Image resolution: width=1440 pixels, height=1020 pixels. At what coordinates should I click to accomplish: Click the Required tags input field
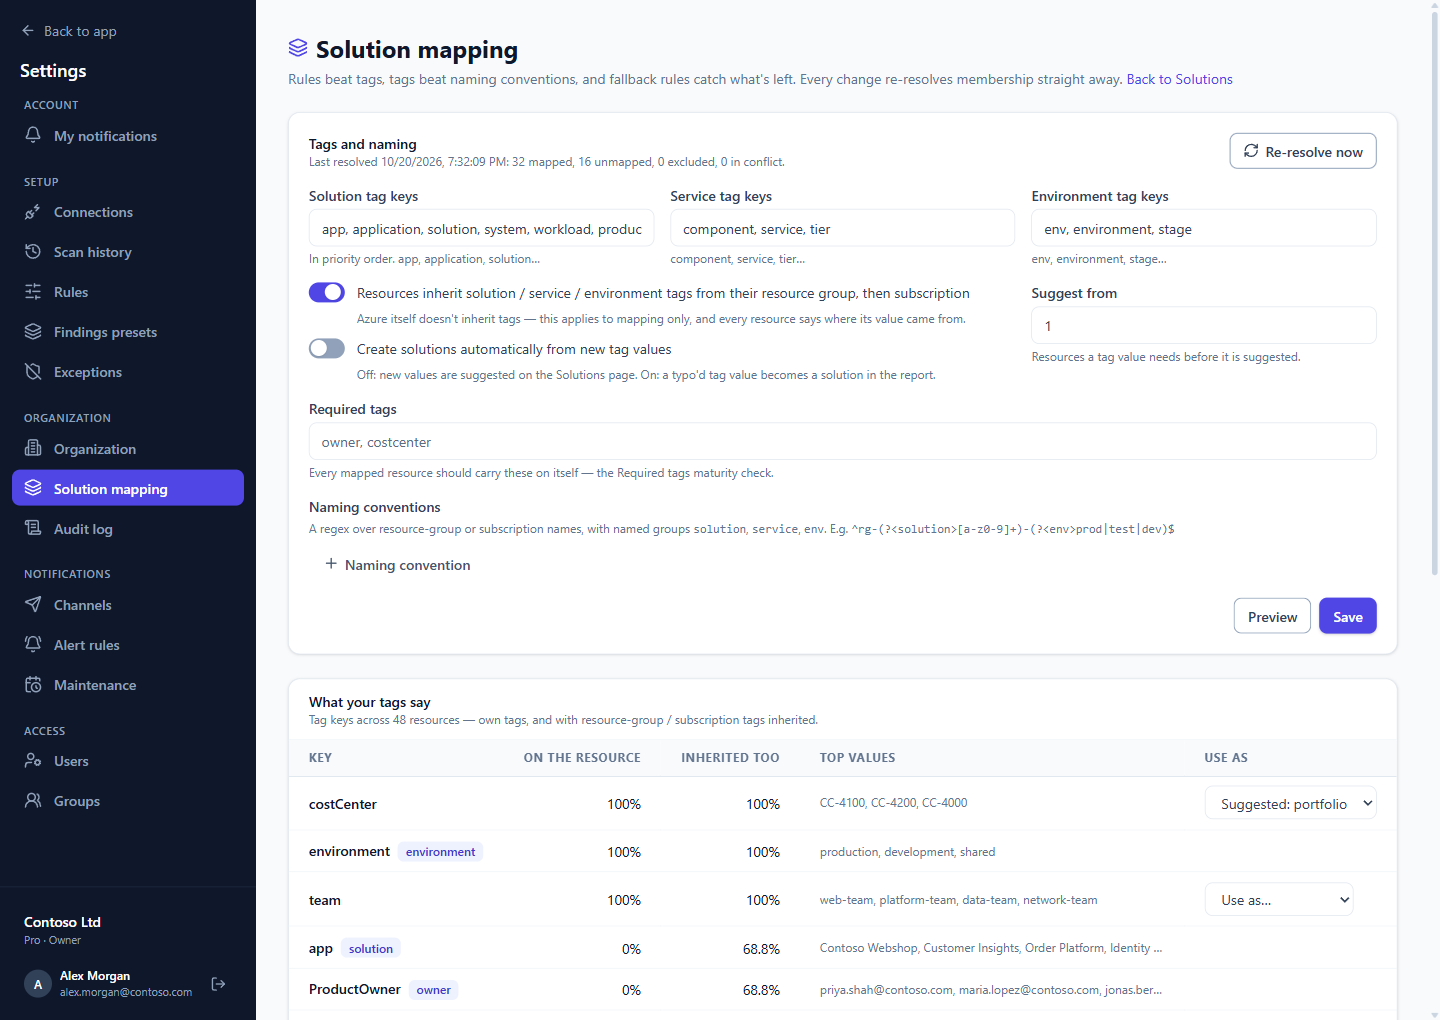click(x=843, y=441)
